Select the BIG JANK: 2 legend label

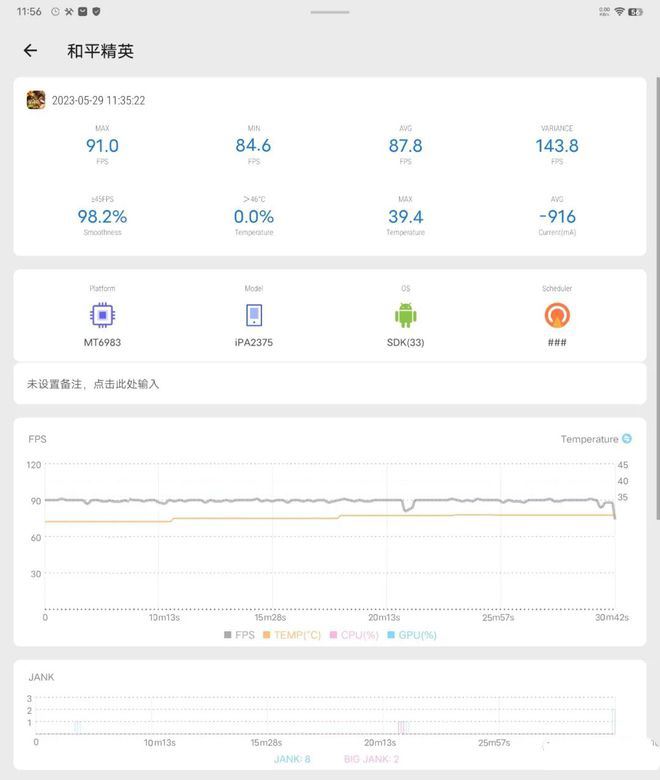pos(371,759)
